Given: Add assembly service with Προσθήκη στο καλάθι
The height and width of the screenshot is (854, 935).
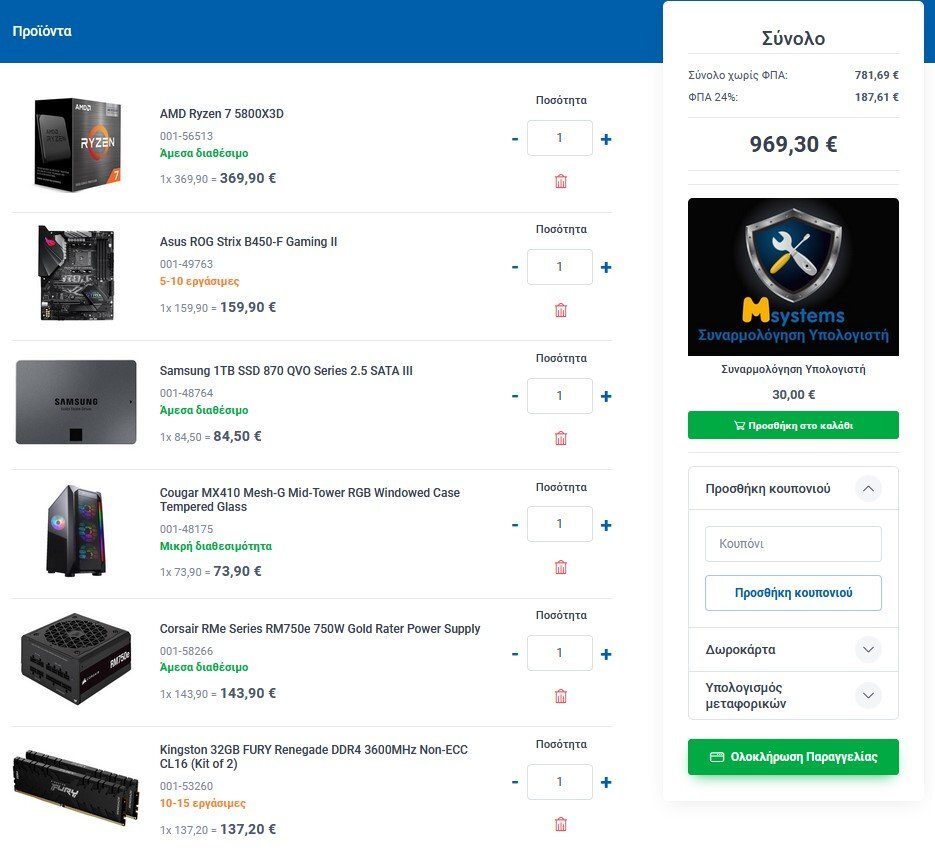Looking at the screenshot, I should [x=793, y=425].
